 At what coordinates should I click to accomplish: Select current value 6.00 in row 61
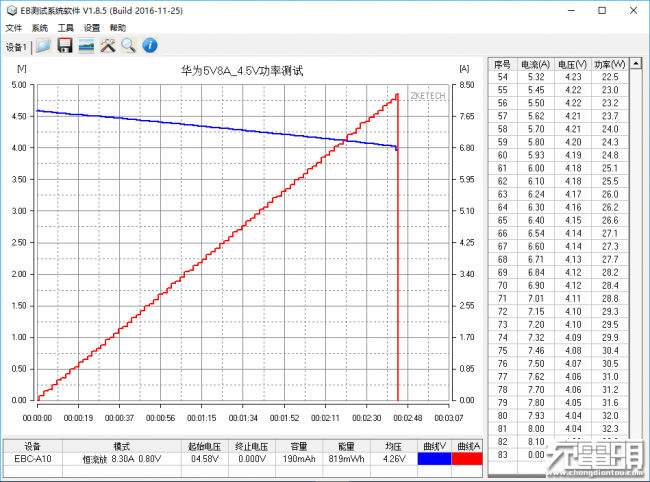(x=536, y=168)
